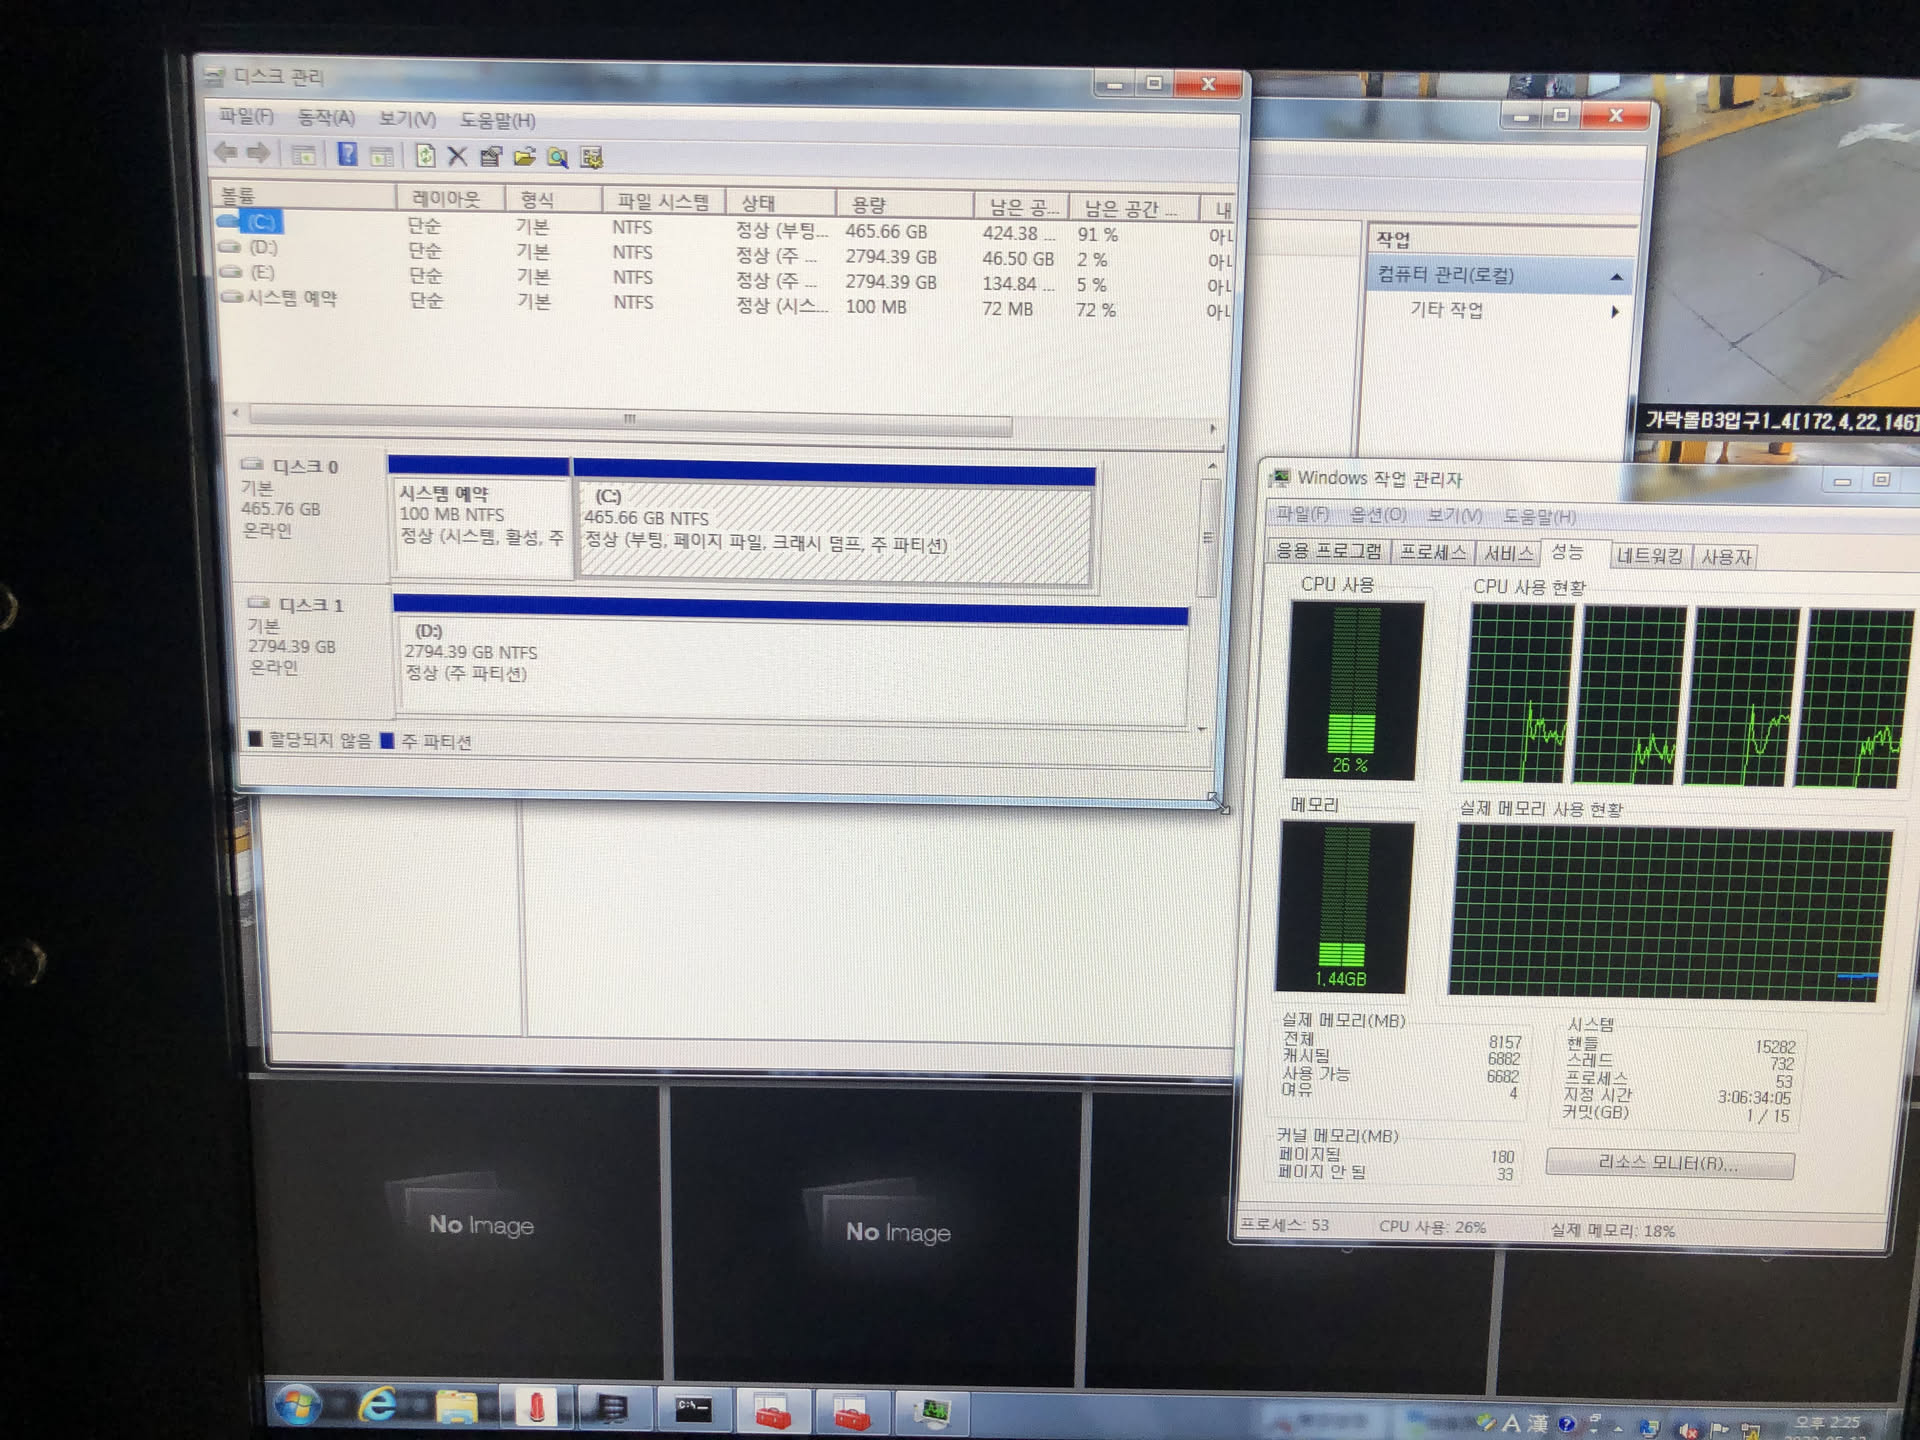Click the horizontal scrollbar under volume list
Screen dimensions: 1920x1440
(x=630, y=420)
